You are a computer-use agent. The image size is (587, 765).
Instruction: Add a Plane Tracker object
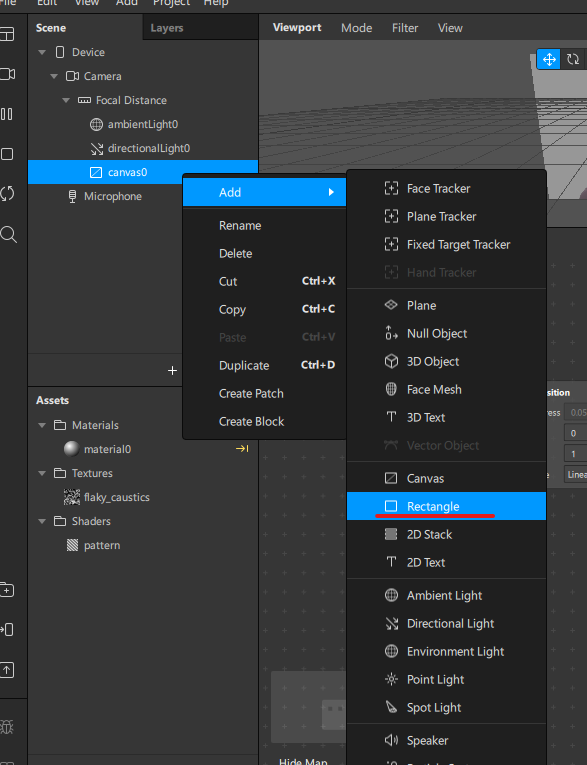[x=446, y=216]
